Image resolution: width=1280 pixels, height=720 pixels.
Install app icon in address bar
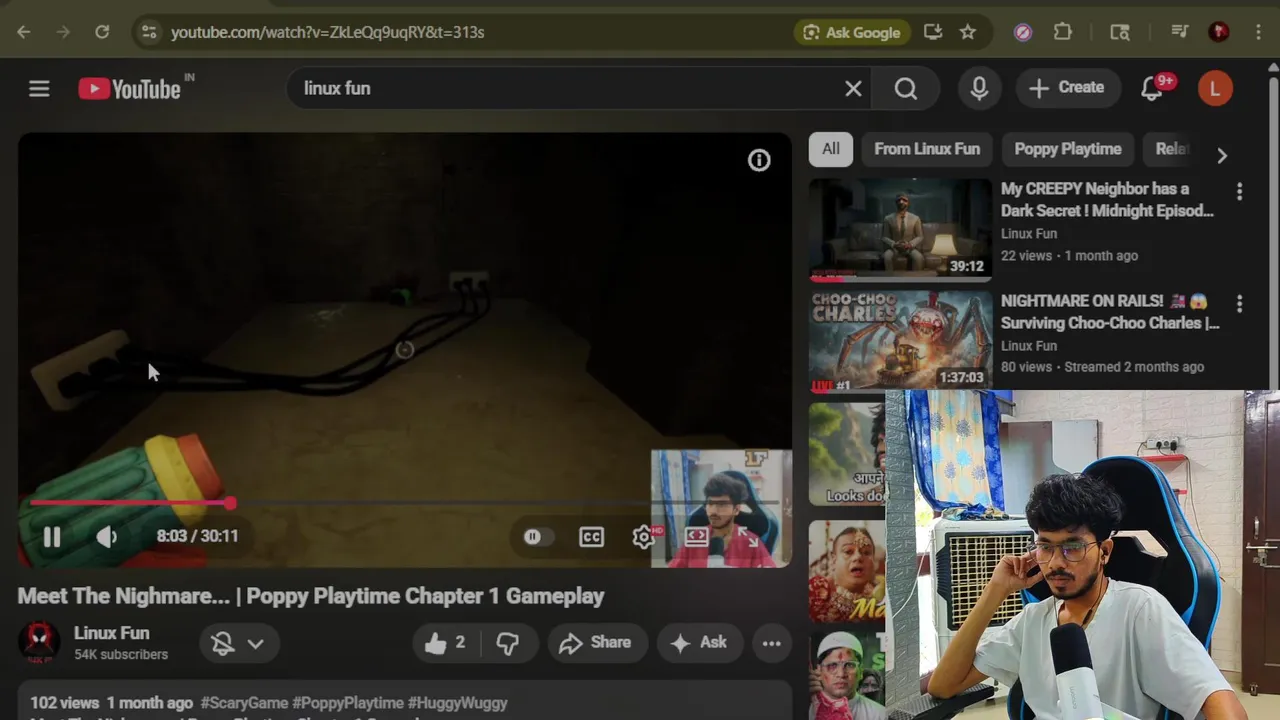point(933,32)
